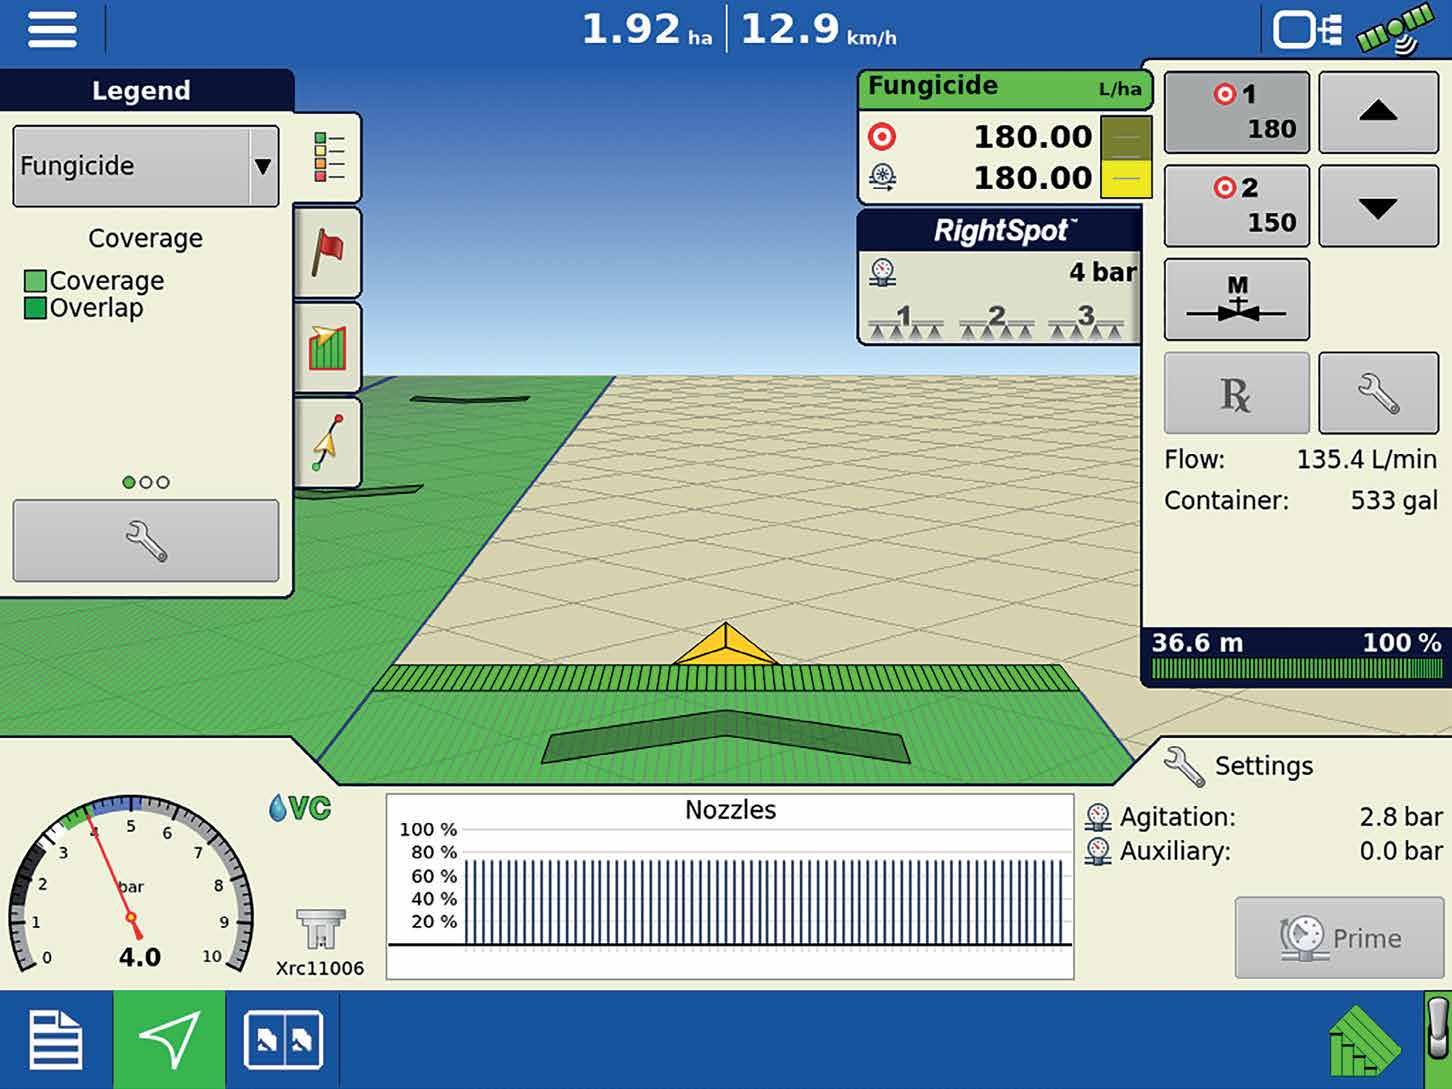Tap the actual applied rate 180.00
This screenshot has width=1452, height=1089.
point(1032,178)
